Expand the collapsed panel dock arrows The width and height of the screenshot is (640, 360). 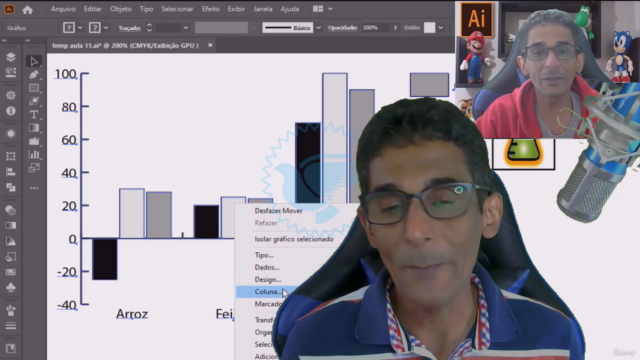(4, 41)
